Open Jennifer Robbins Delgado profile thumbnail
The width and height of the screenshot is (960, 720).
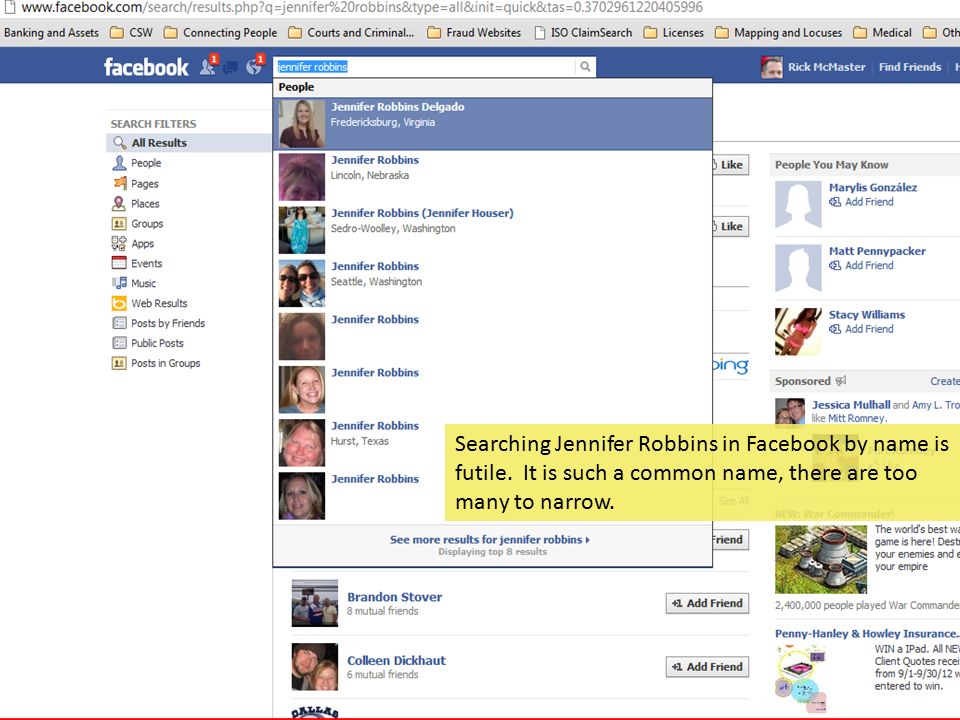[x=302, y=124]
